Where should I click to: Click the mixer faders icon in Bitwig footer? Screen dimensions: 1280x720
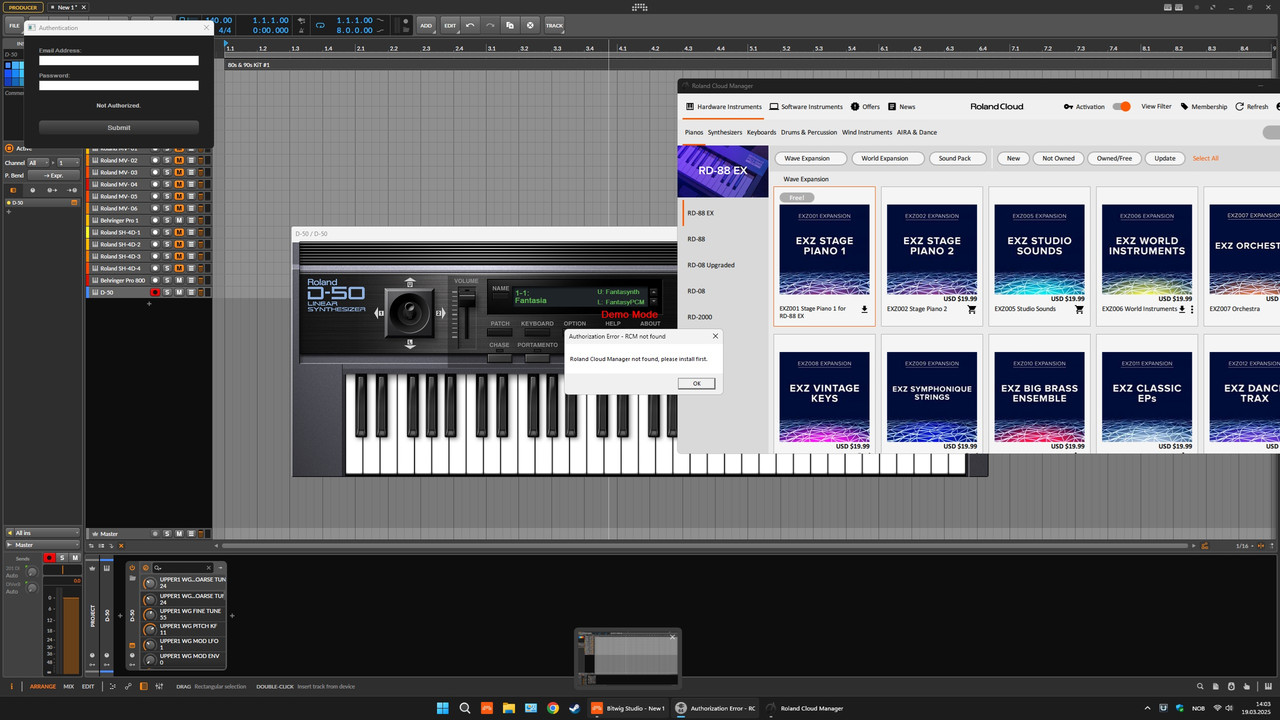(x=158, y=686)
